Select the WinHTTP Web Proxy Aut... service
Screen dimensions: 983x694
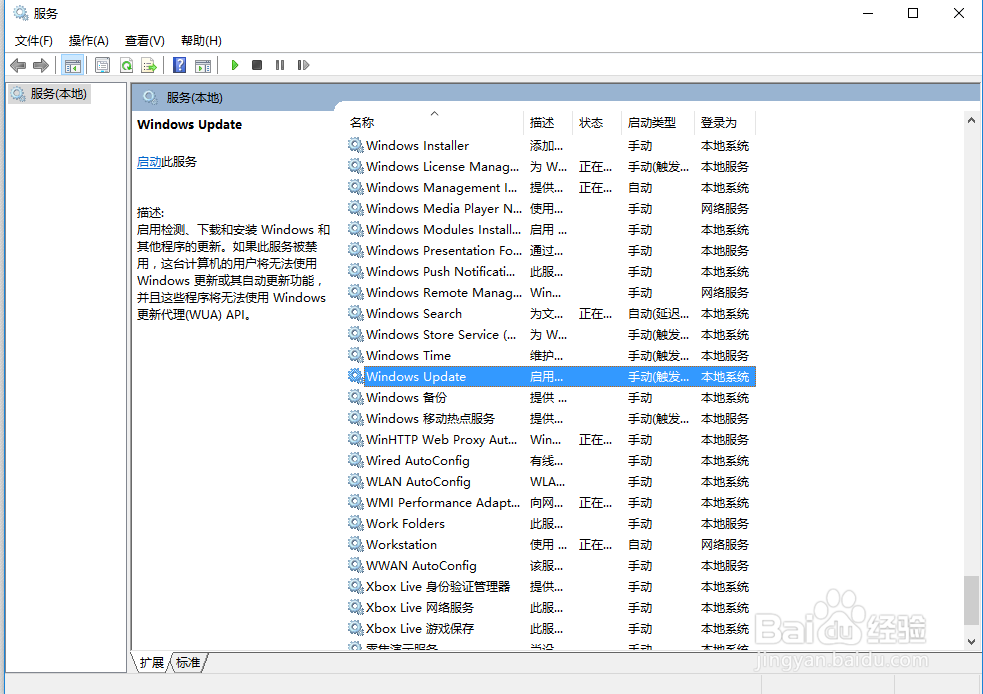(551, 439)
